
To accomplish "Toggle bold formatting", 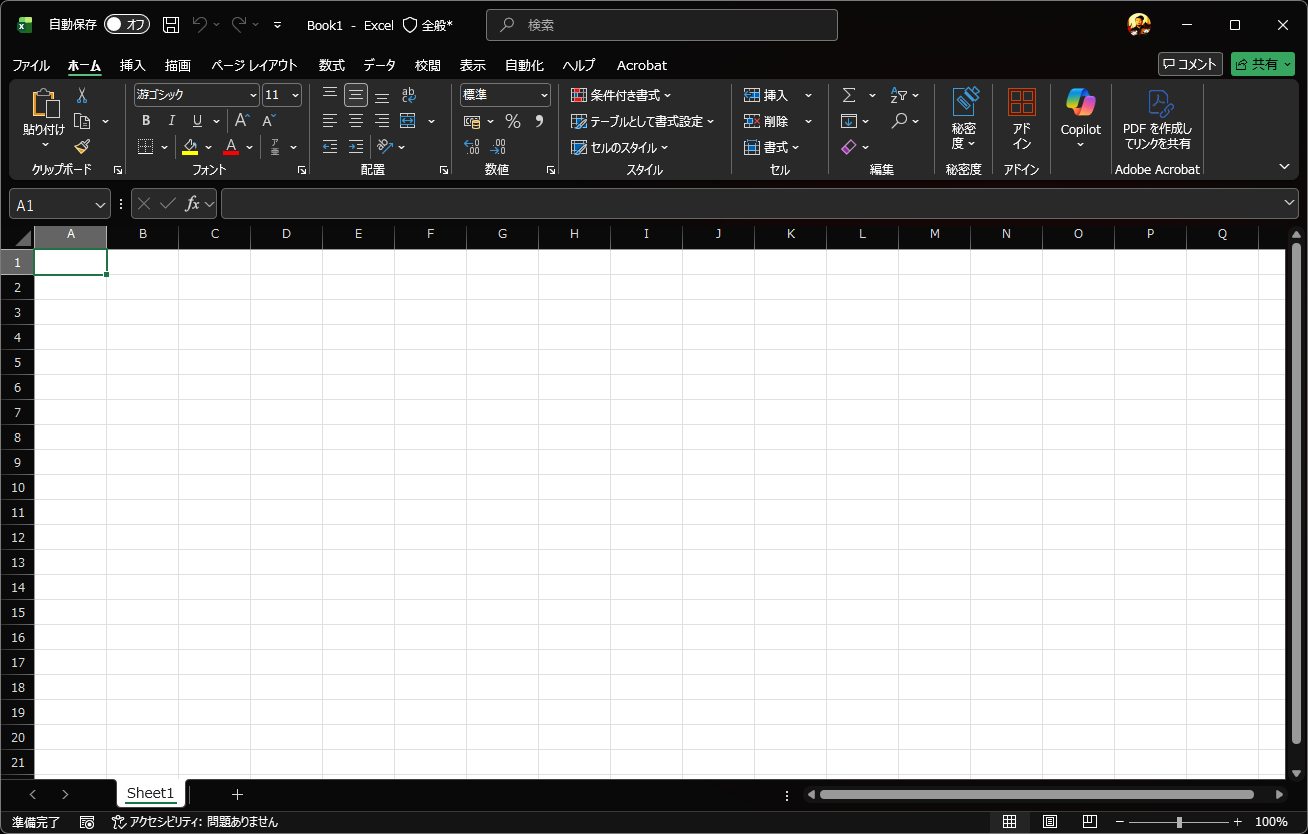I will [x=146, y=121].
